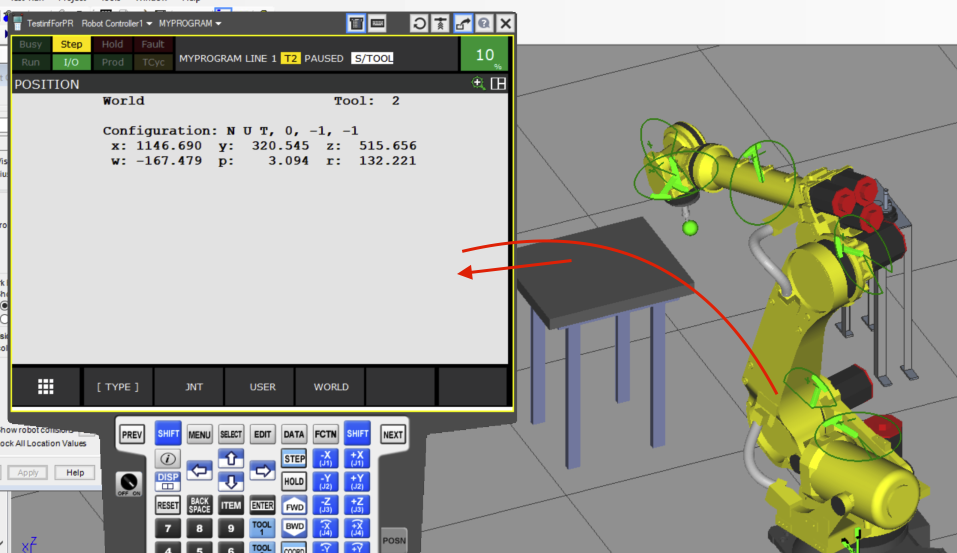Click the POSN key

[x=394, y=540]
